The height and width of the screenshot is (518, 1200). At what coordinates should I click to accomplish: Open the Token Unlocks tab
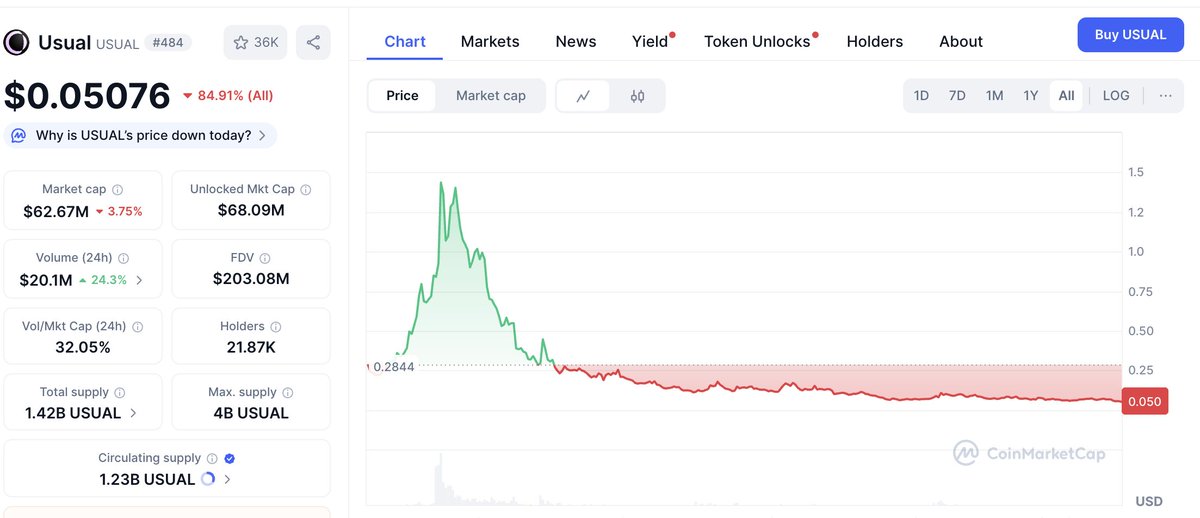(757, 42)
